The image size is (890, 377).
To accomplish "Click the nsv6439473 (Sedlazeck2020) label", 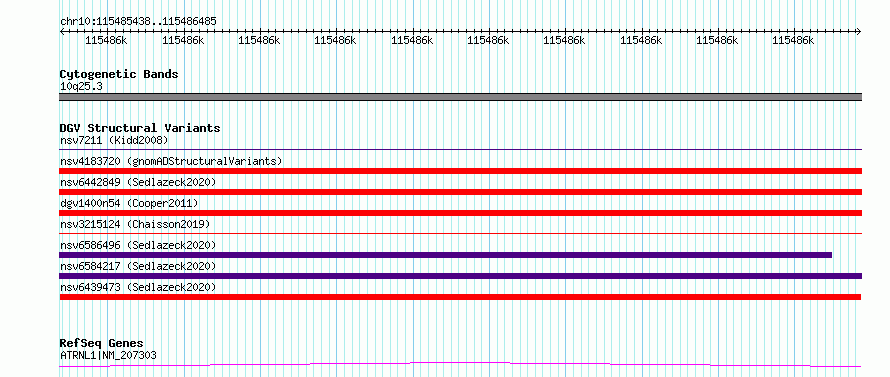I will point(138,287).
